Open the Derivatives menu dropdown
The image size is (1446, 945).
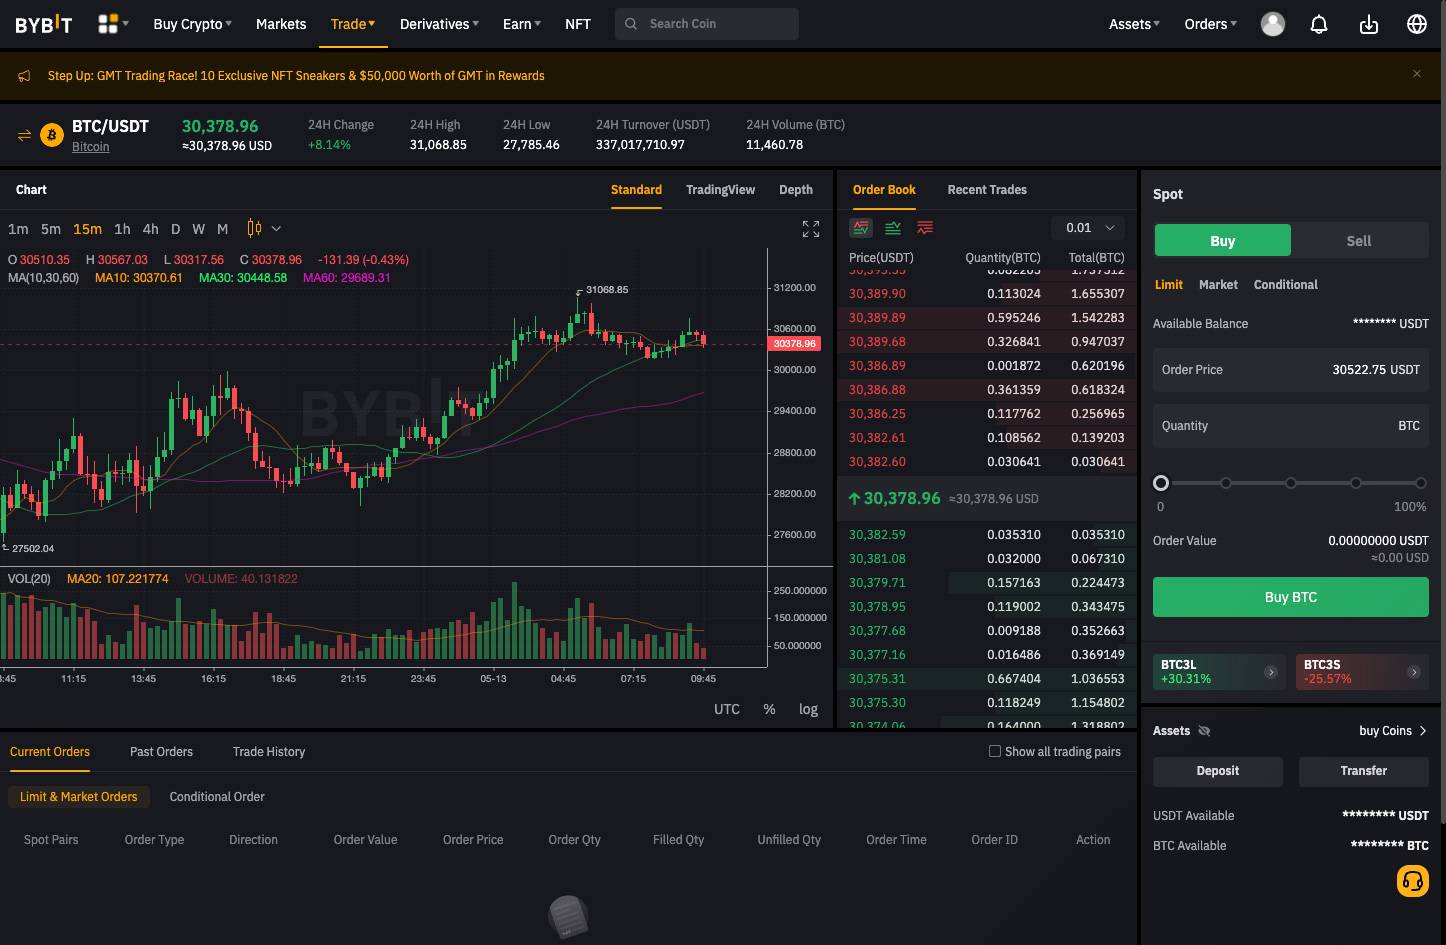[x=439, y=24]
